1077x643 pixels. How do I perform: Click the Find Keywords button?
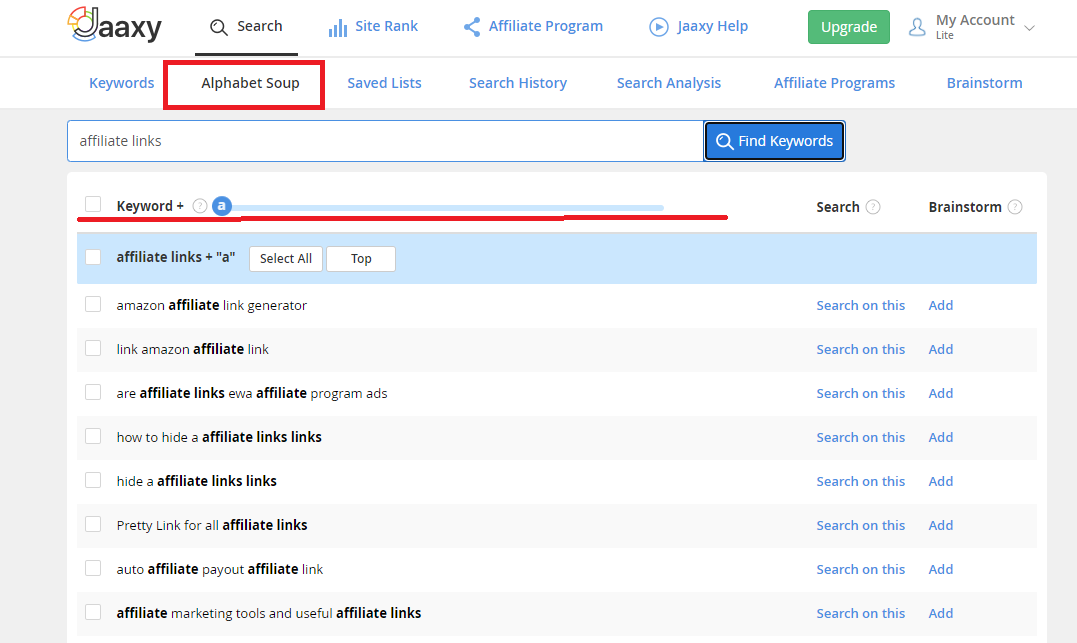pos(774,141)
